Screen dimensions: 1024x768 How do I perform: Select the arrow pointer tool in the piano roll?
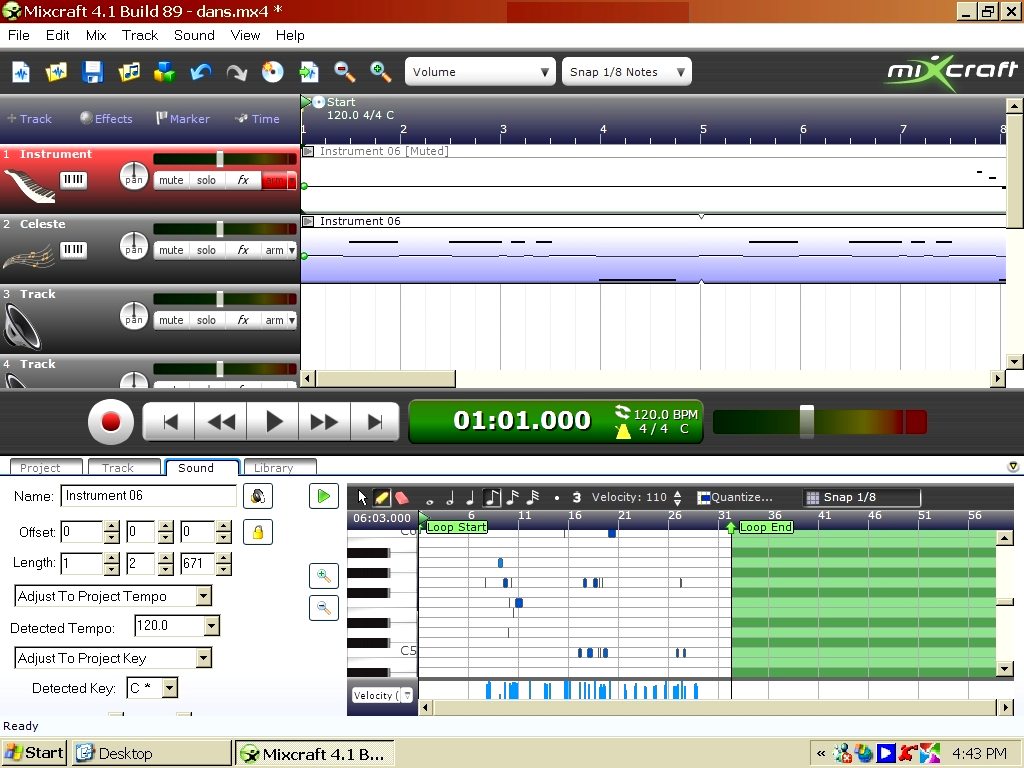(x=362, y=498)
